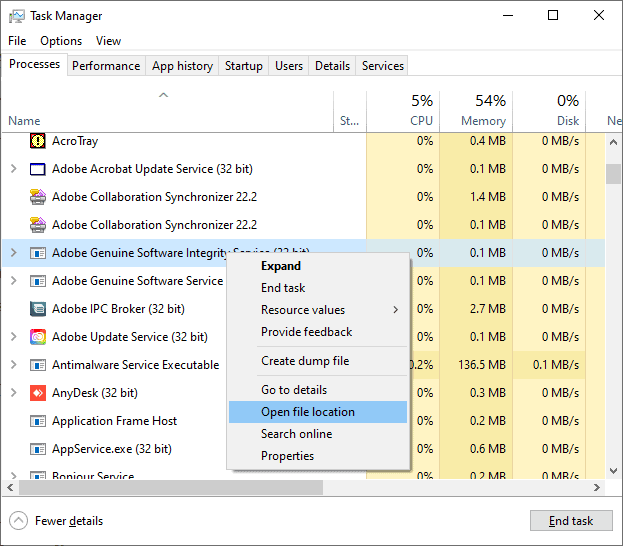Screen dimensions: 623x546
Task: Click the Application Frame Host icon
Action: 38,421
